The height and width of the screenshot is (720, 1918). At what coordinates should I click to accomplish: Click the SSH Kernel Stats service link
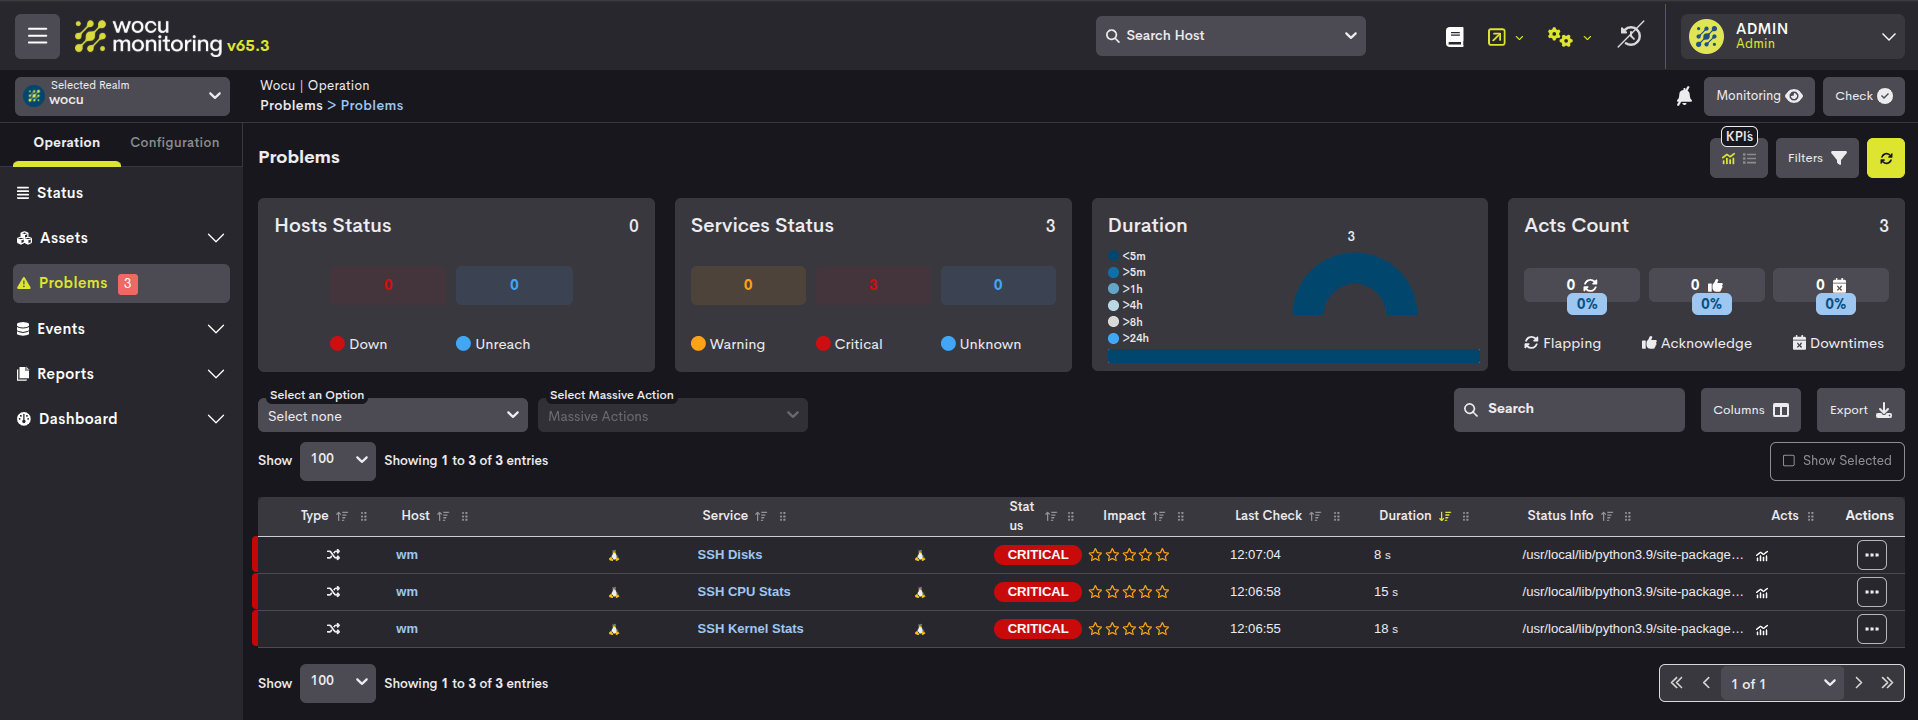(x=750, y=629)
